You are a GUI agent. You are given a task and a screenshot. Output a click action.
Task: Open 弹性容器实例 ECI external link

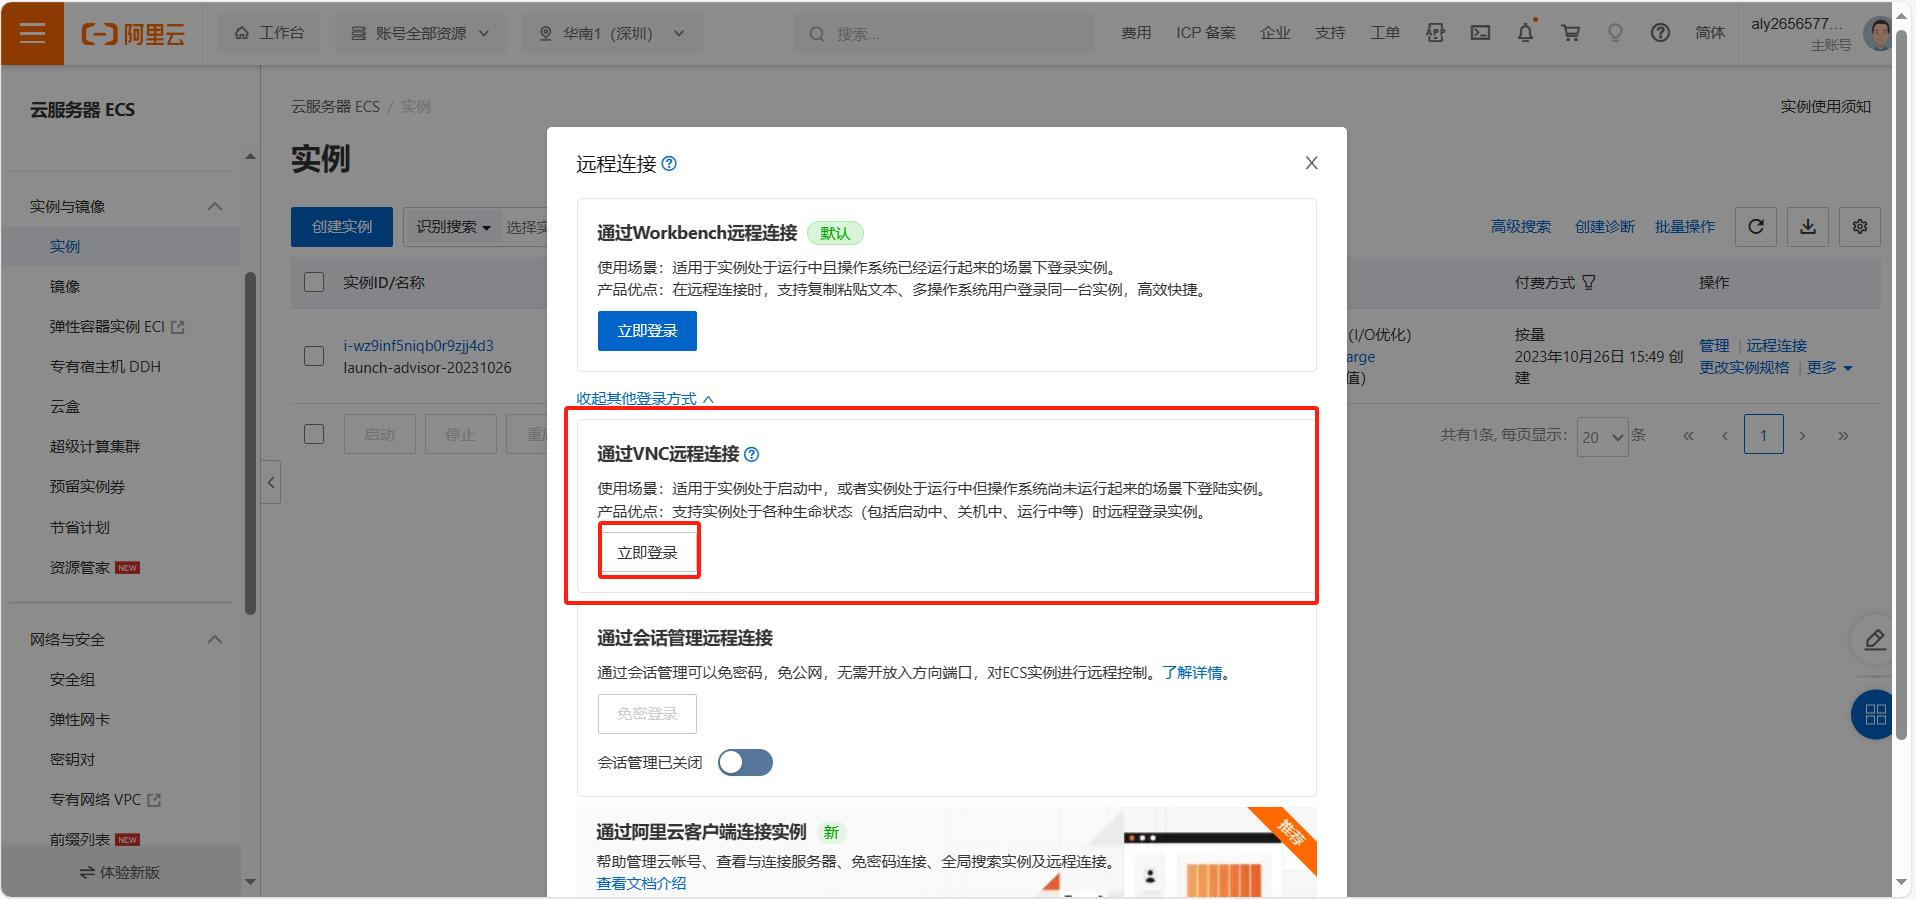[117, 326]
